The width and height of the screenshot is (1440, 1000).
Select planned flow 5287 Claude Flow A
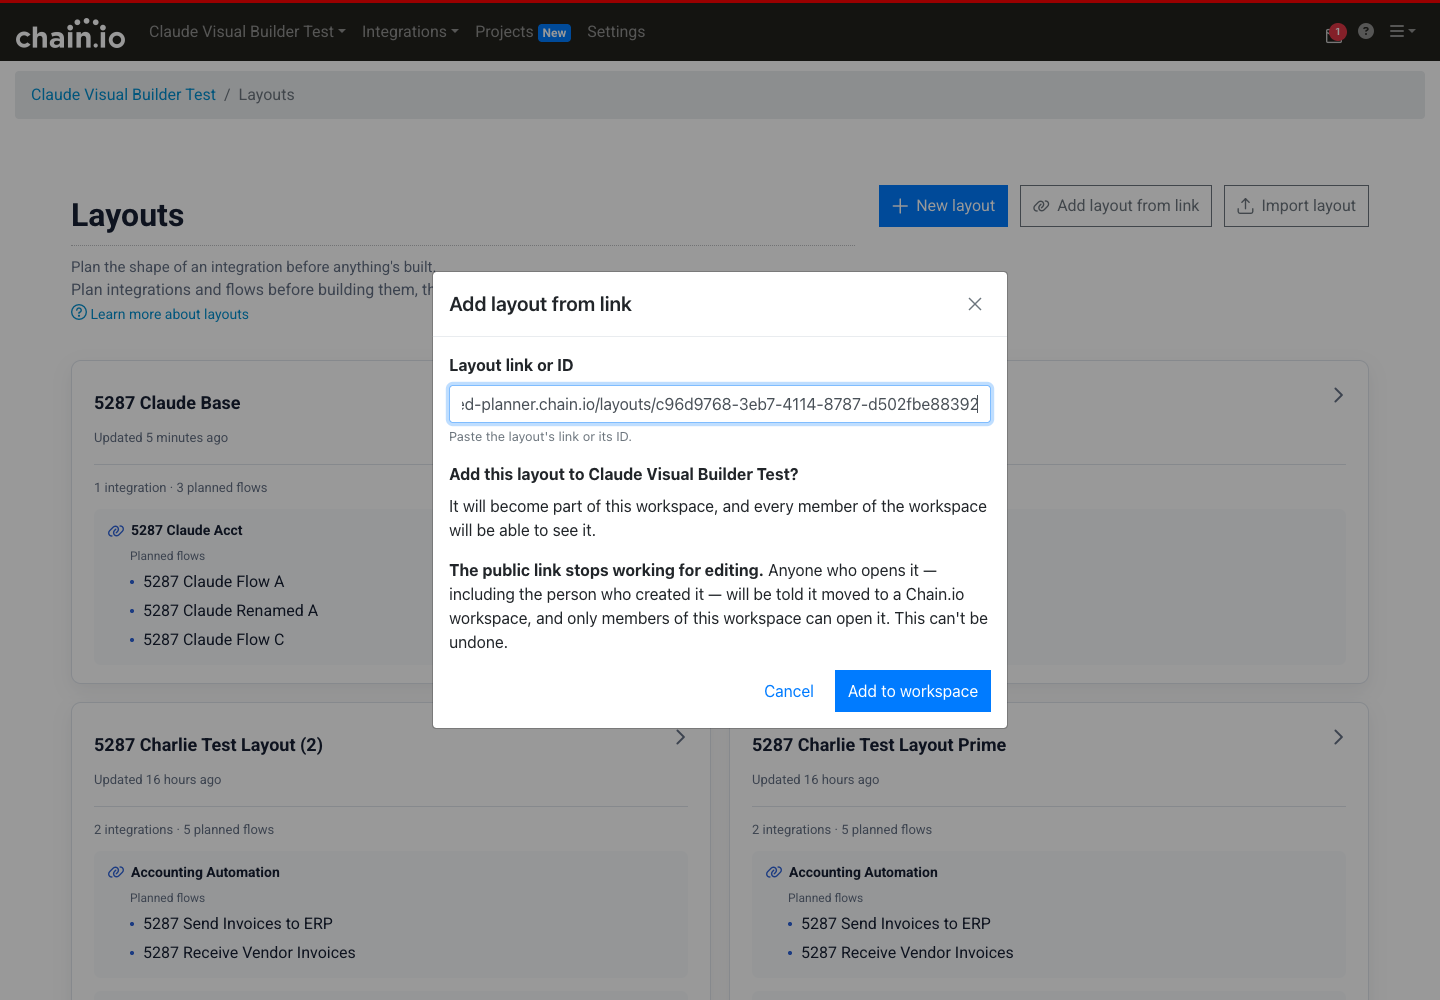click(214, 582)
